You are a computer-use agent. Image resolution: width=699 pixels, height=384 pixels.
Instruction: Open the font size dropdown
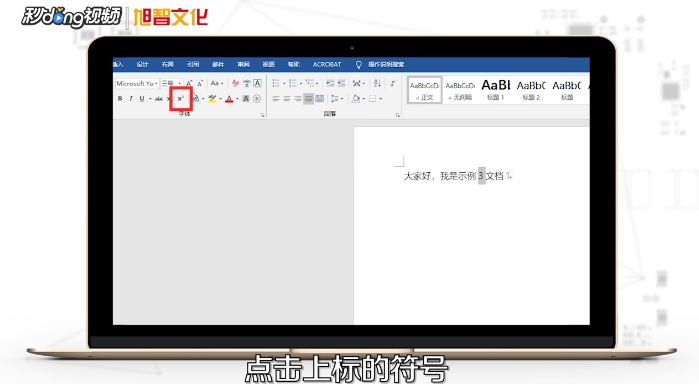click(179, 84)
